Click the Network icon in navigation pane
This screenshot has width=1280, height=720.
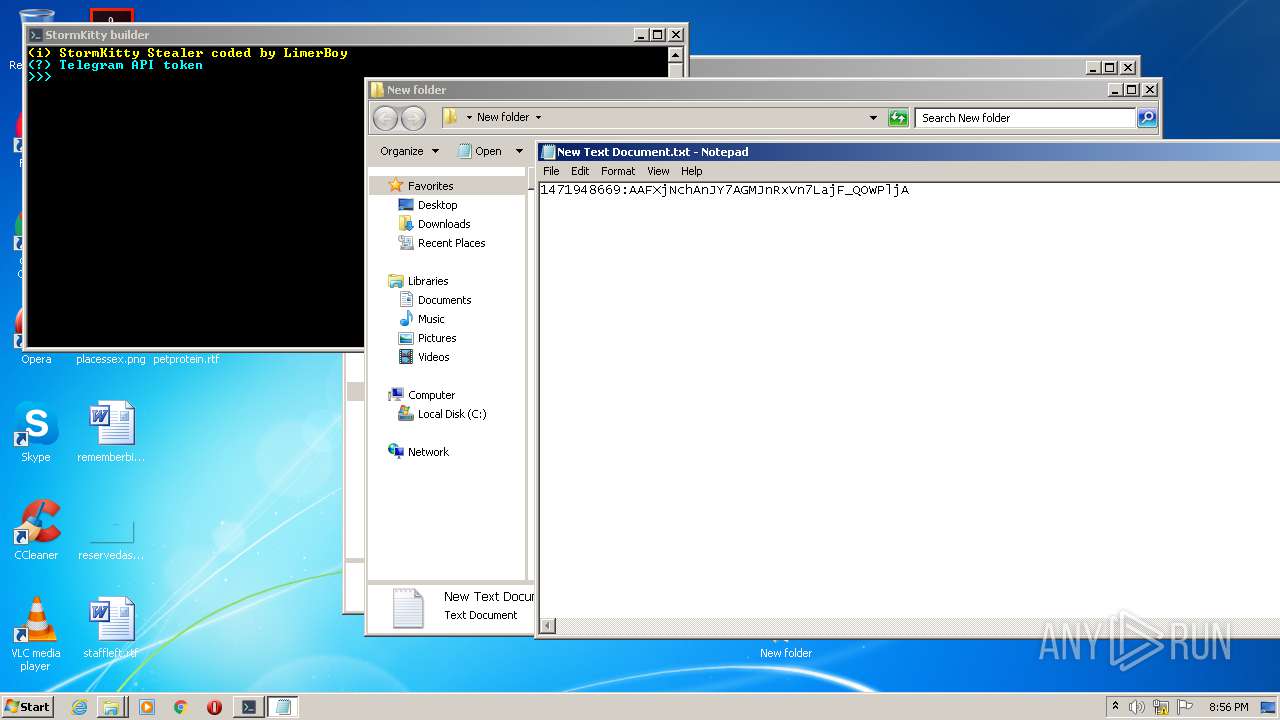pos(396,451)
